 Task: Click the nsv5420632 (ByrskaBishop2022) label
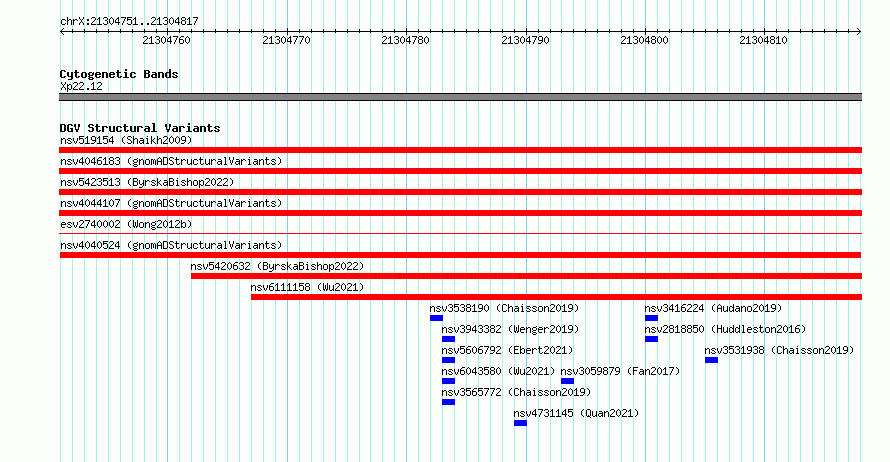click(x=277, y=266)
